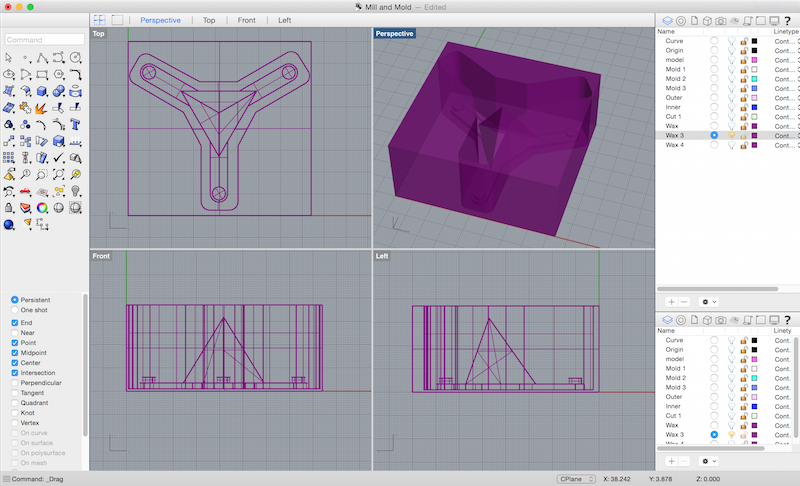Screen dimensions: 800x486
Task: Open Wax 4 linetype dropdown in upper panel
Action: point(786,145)
